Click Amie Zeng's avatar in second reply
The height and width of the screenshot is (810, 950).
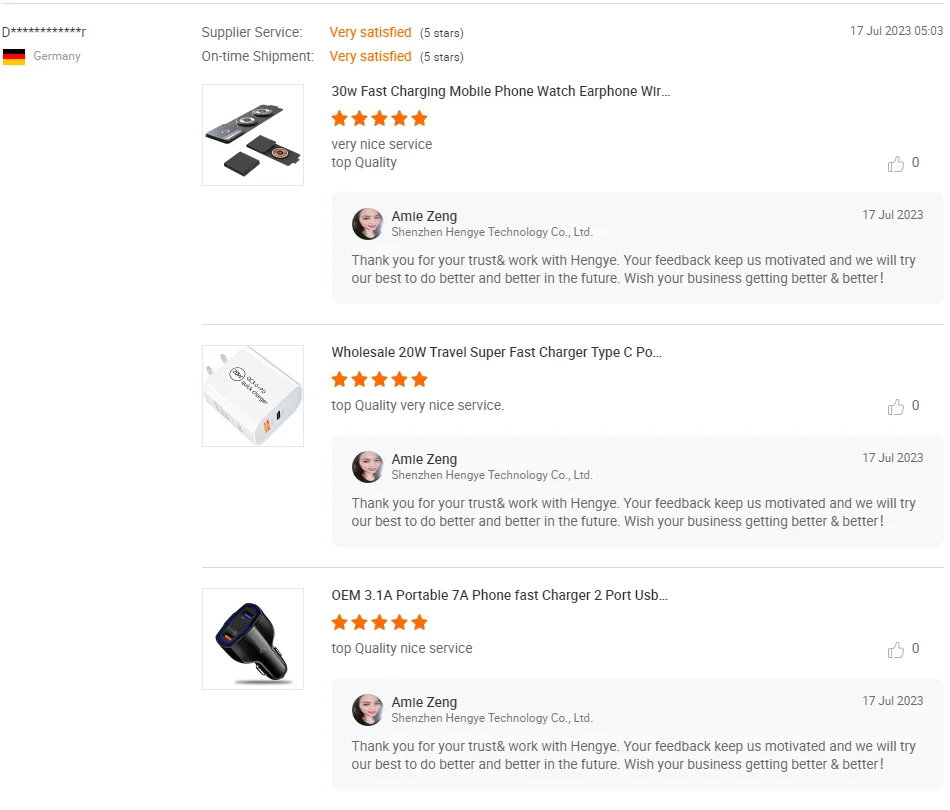point(368,467)
